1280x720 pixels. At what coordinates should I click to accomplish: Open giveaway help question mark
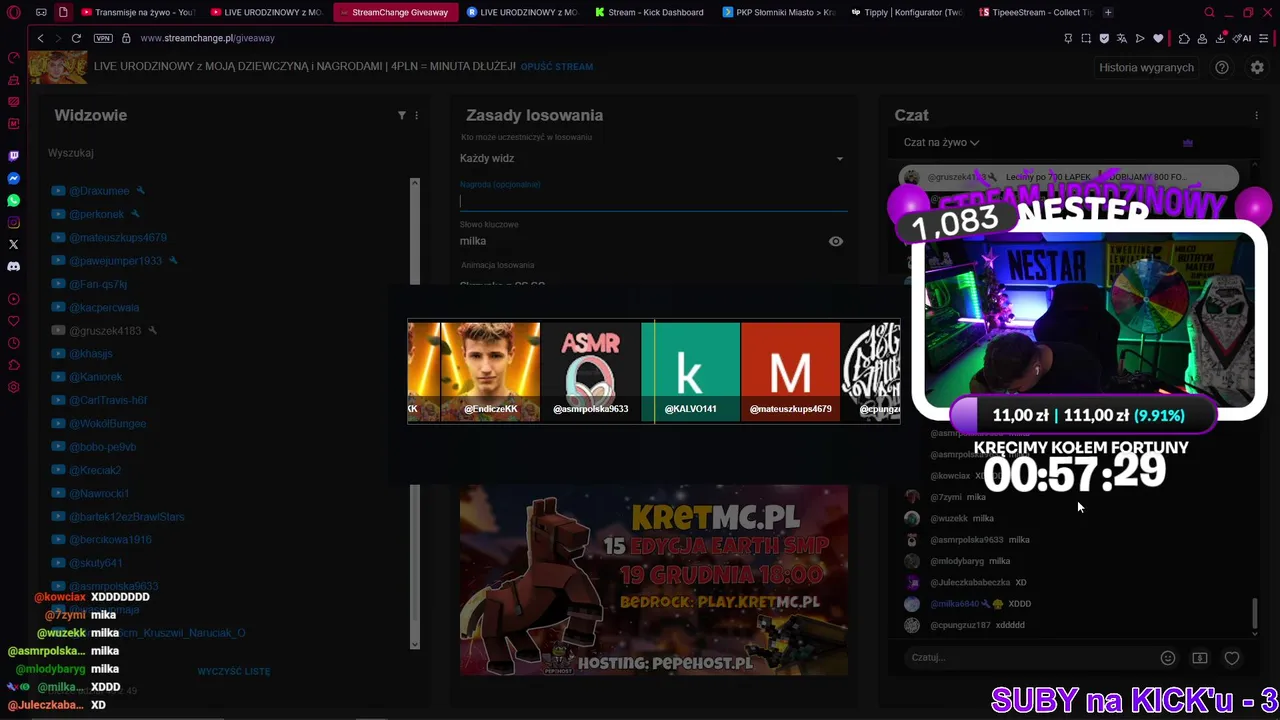click(x=1222, y=67)
